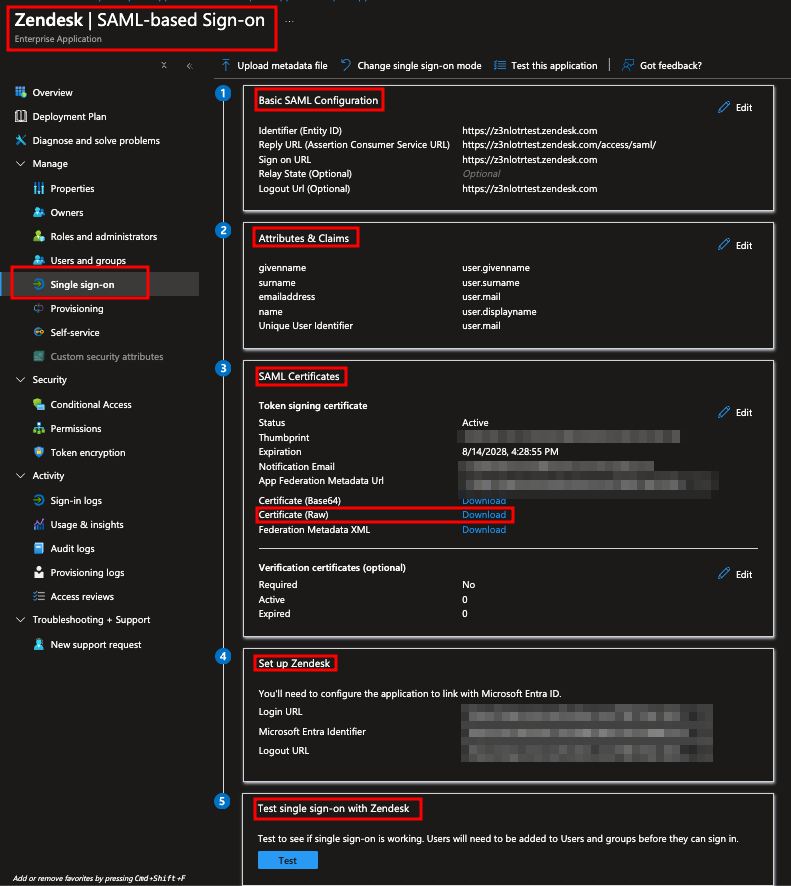
Task: Click the Owners people icon
Action: tap(39, 212)
